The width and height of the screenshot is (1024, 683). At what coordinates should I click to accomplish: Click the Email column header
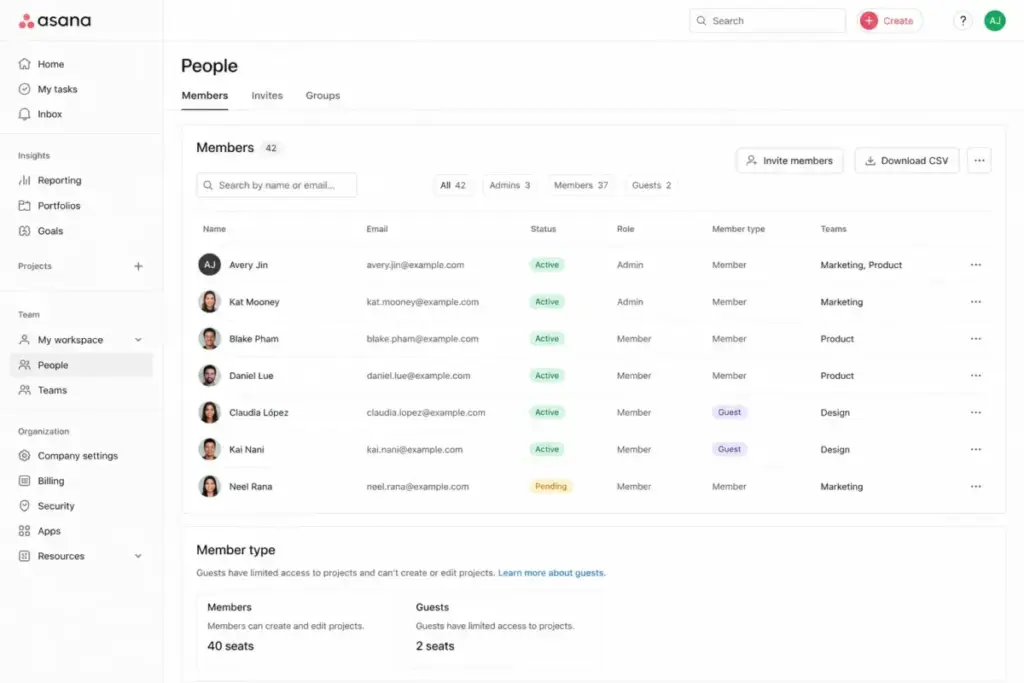pyautogui.click(x=377, y=229)
